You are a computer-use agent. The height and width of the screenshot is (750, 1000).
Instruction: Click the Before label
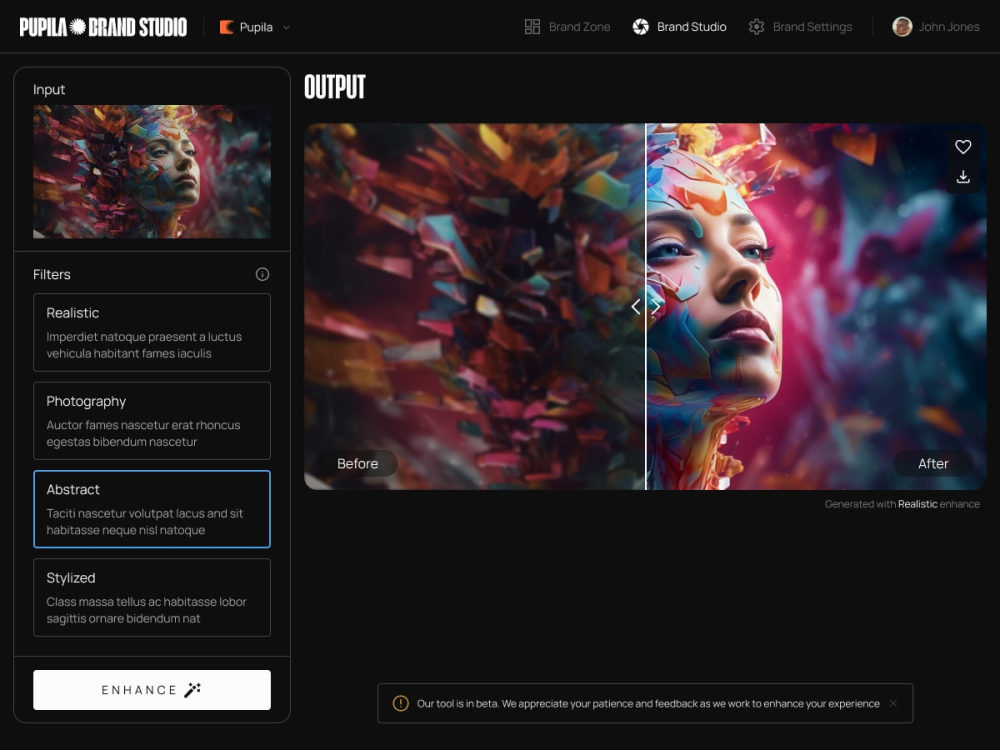tap(357, 464)
